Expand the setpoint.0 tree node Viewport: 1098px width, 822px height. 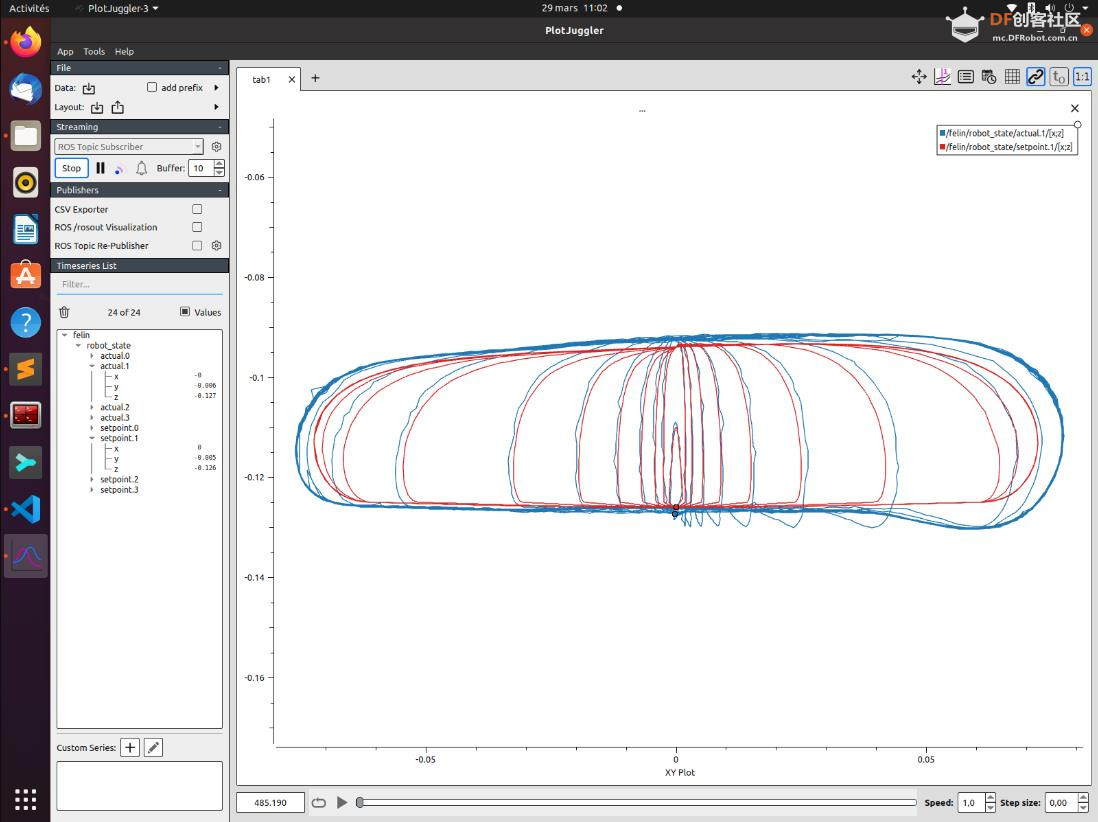tap(92, 428)
